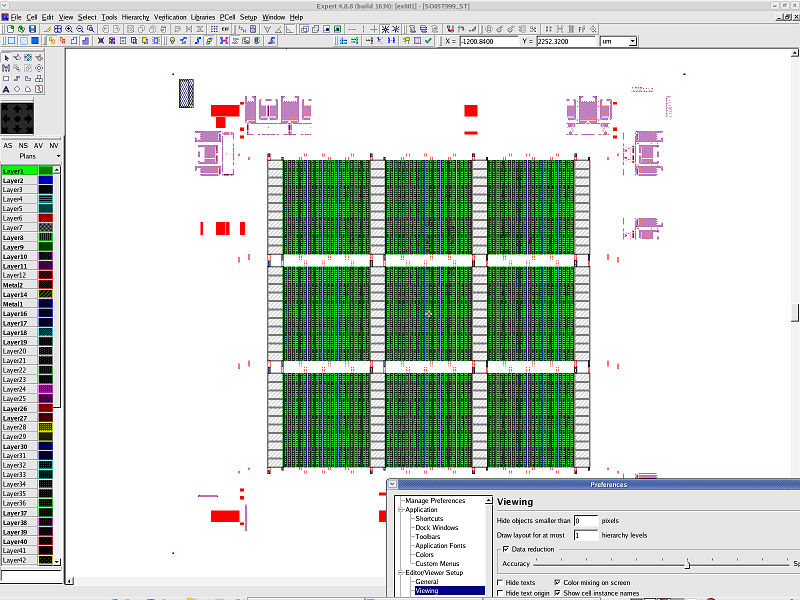Open the Verification menu
This screenshot has width=800, height=600.
pos(170,17)
